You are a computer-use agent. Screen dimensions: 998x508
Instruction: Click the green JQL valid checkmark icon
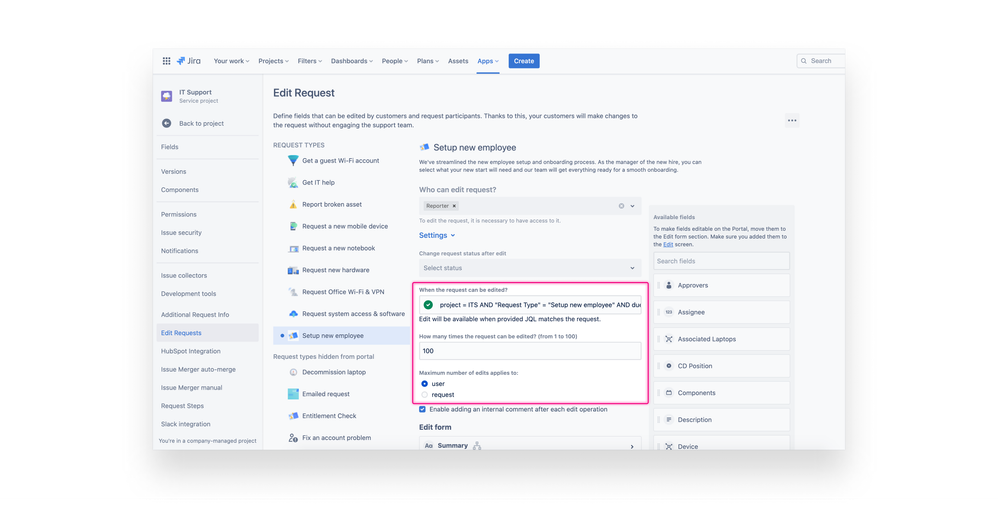click(428, 305)
